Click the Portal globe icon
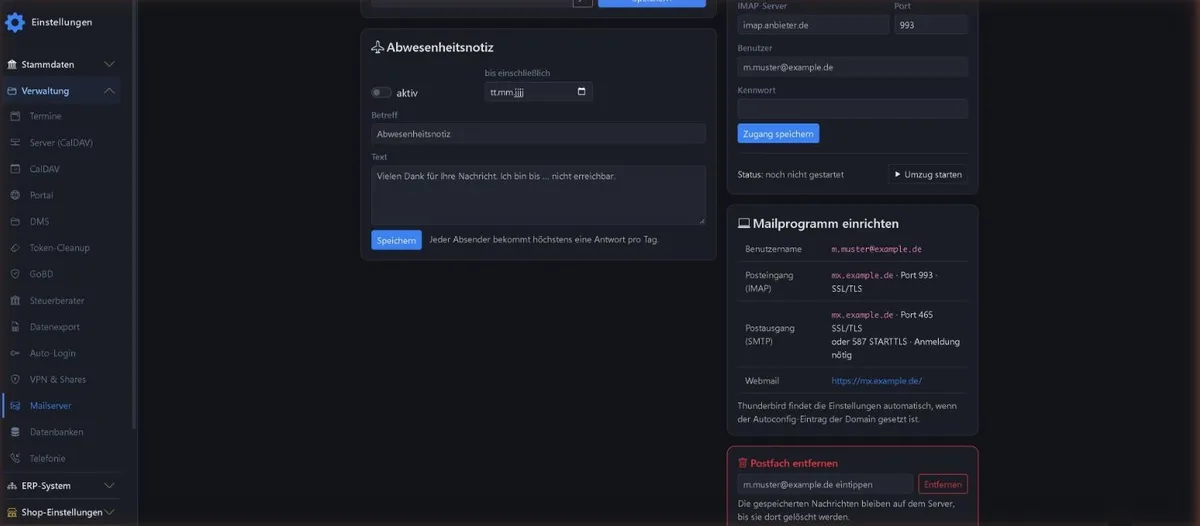 click(x=15, y=195)
